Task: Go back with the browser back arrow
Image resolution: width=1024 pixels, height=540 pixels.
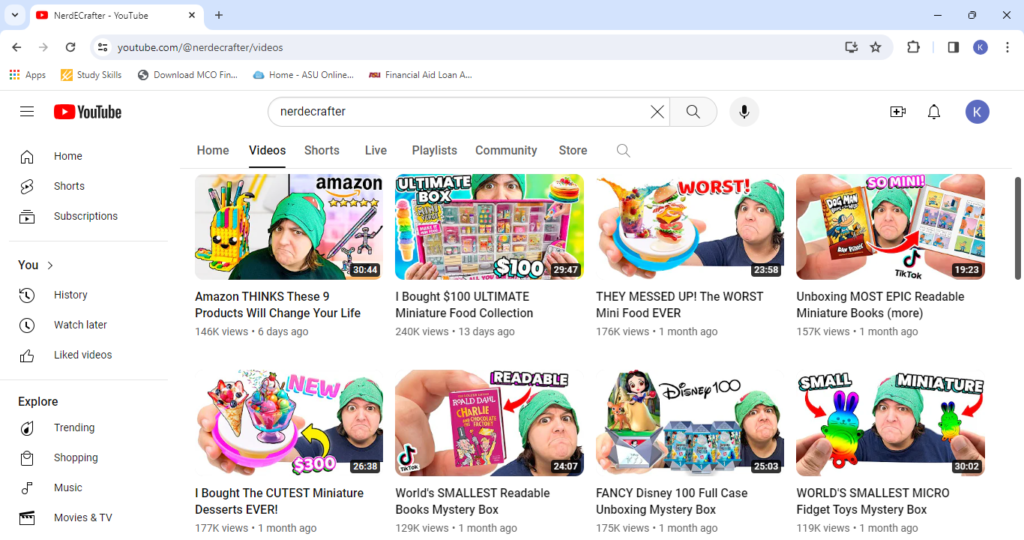Action: [17, 47]
